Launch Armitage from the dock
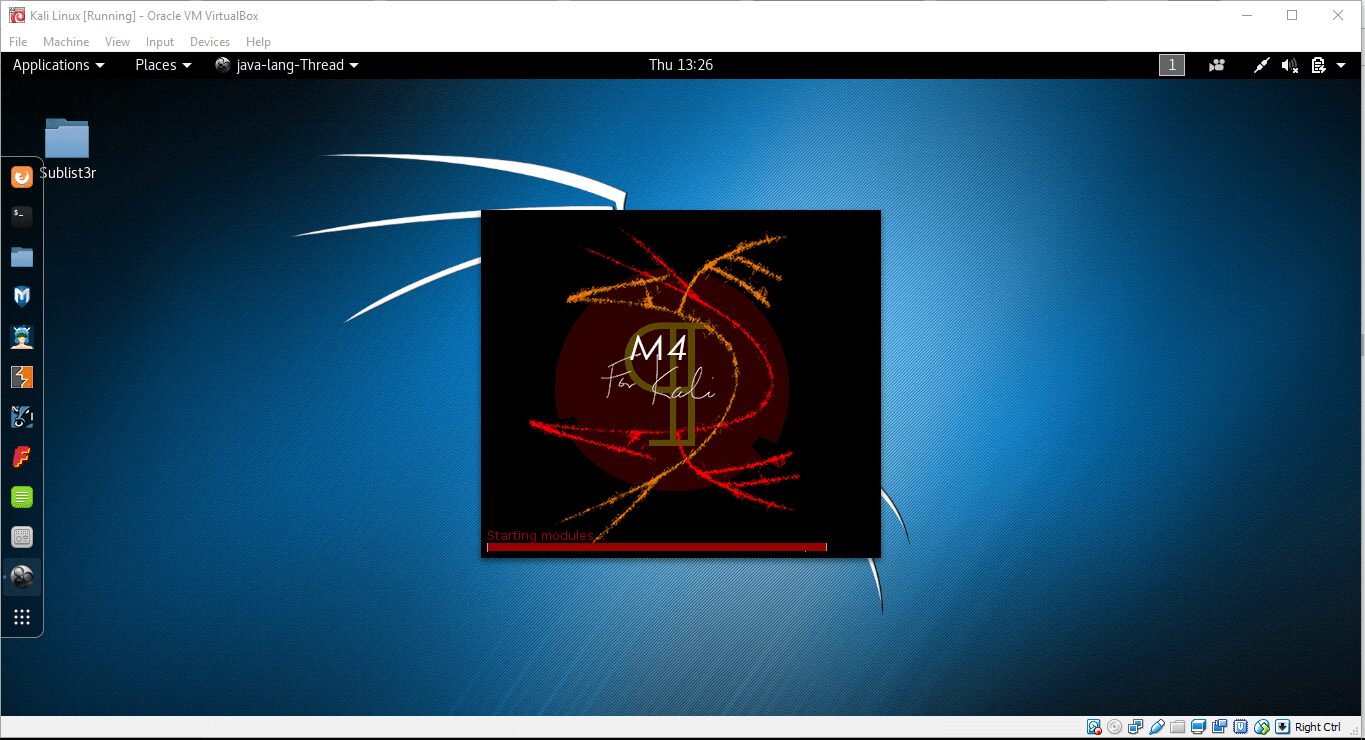Viewport: 1365px width, 740px height. (22, 337)
